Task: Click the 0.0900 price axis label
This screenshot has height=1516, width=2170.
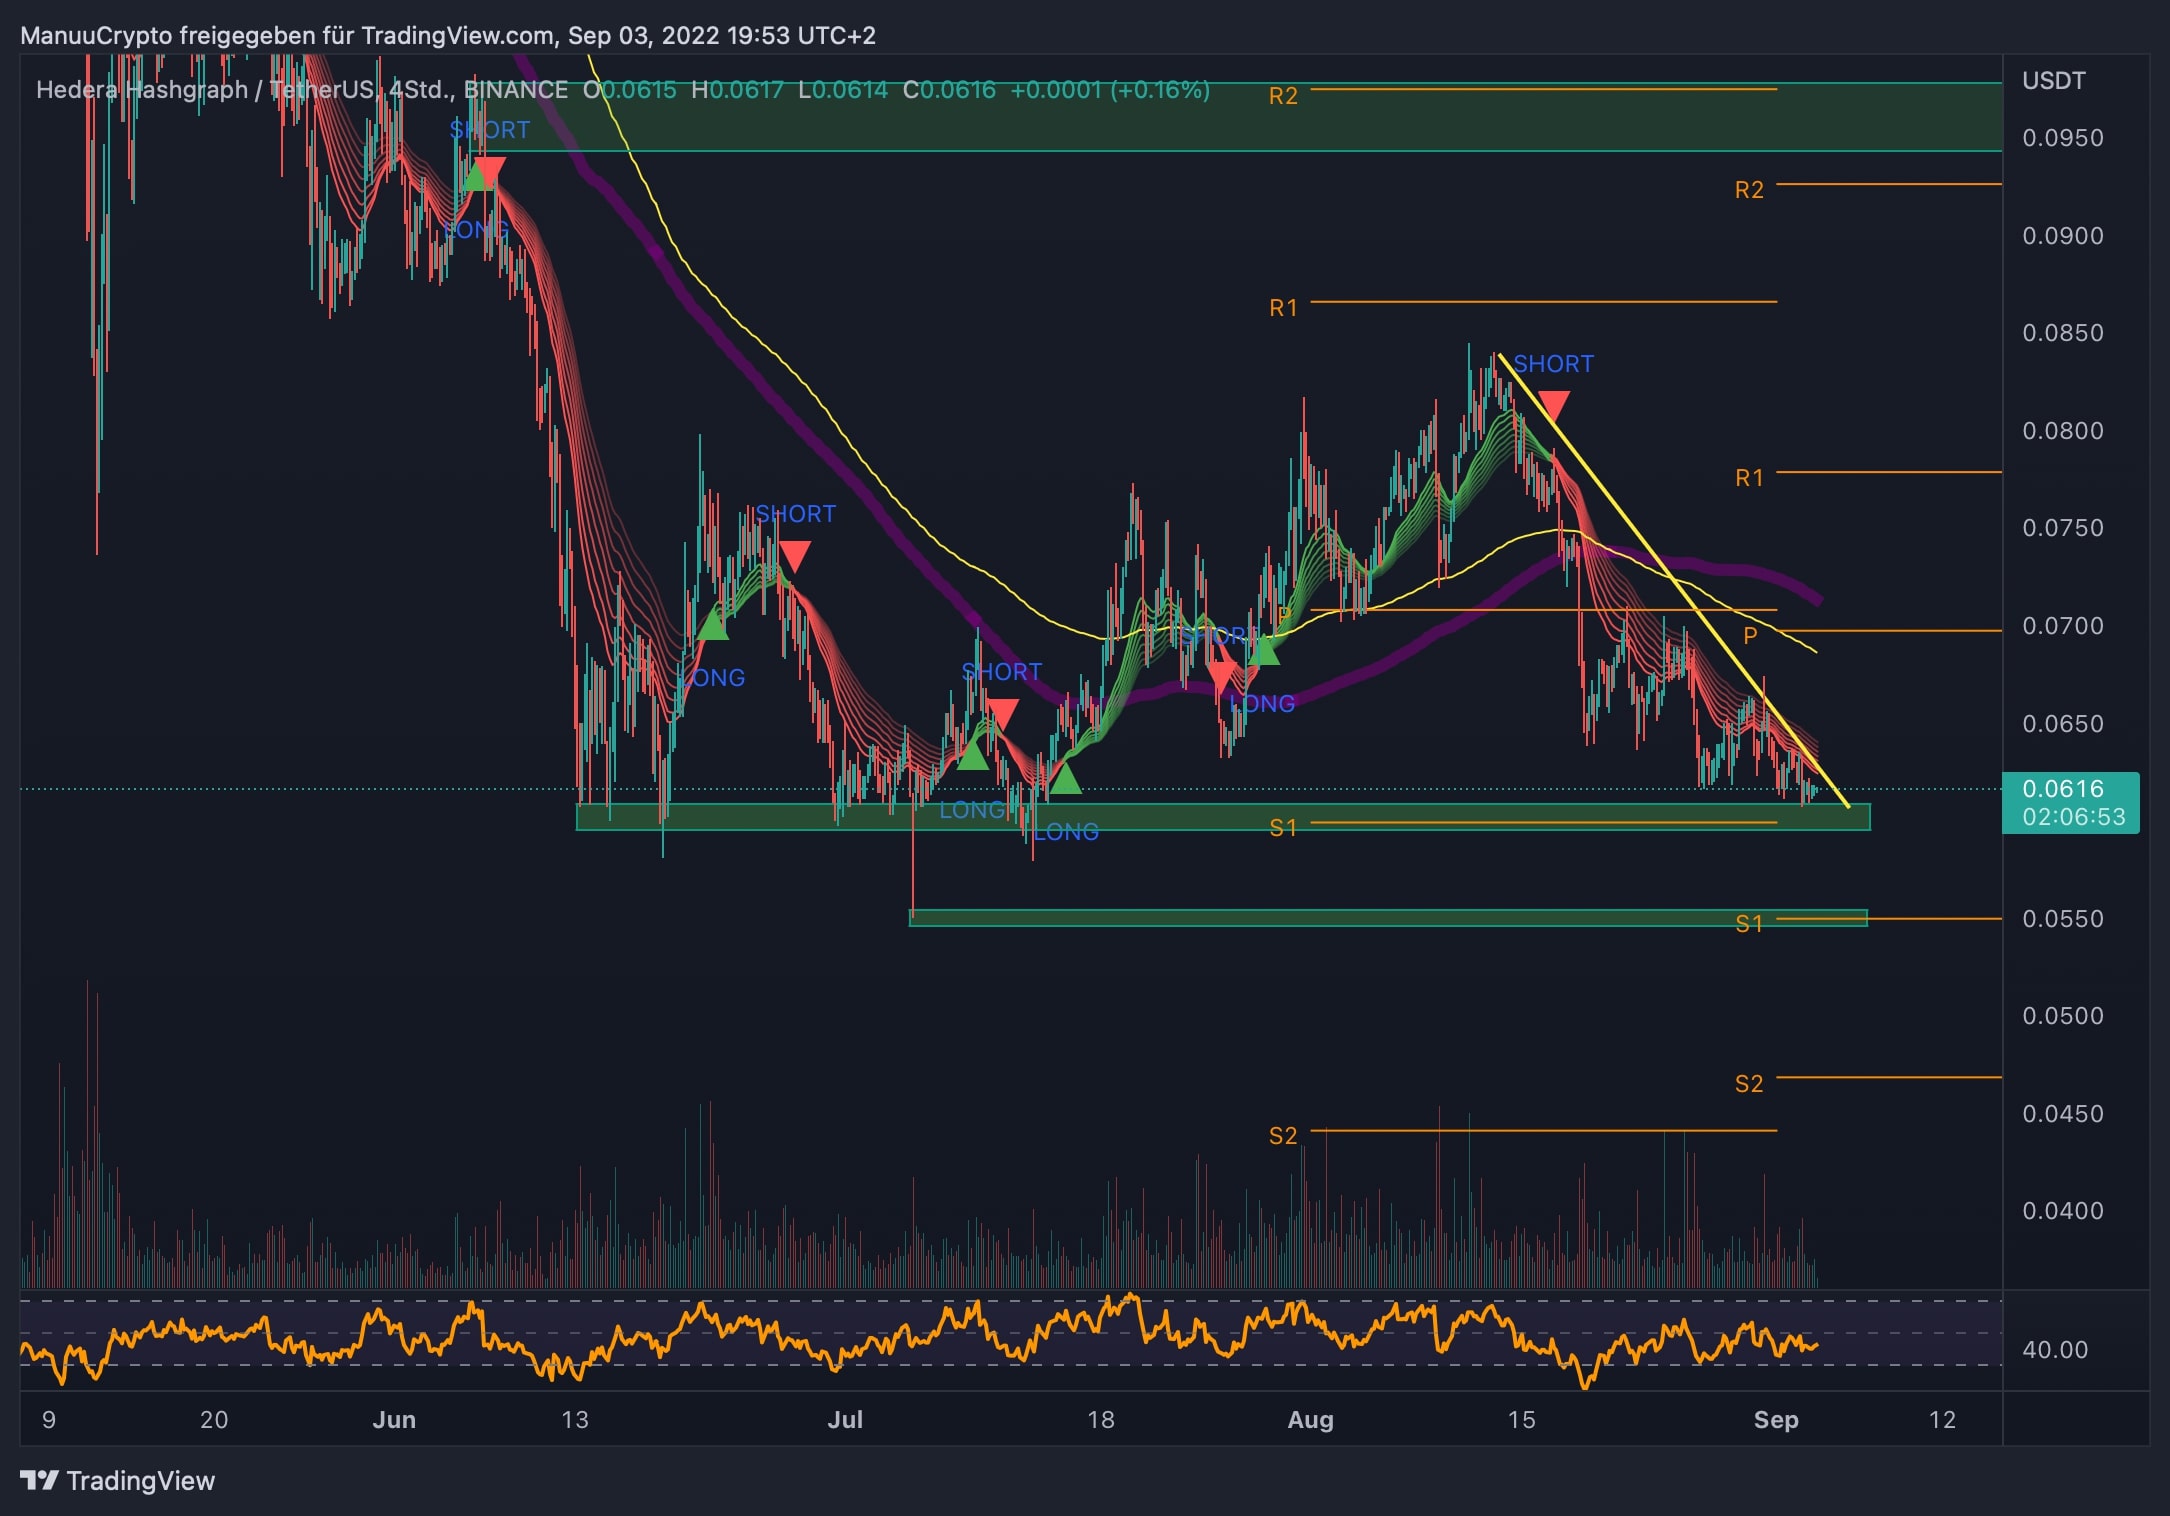Action: click(2063, 236)
